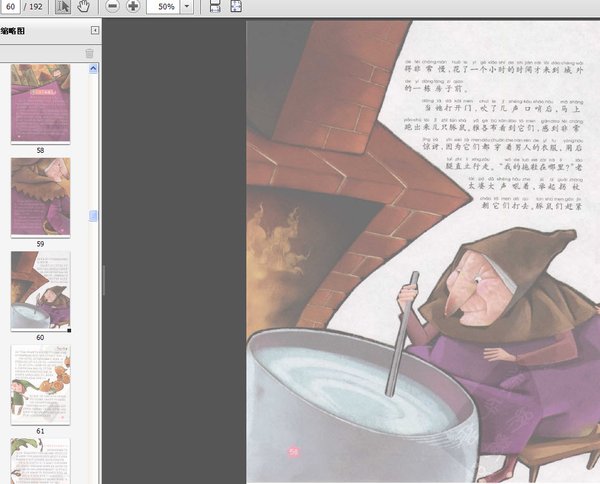Activate the Select tool arrow icon

click(63, 6)
